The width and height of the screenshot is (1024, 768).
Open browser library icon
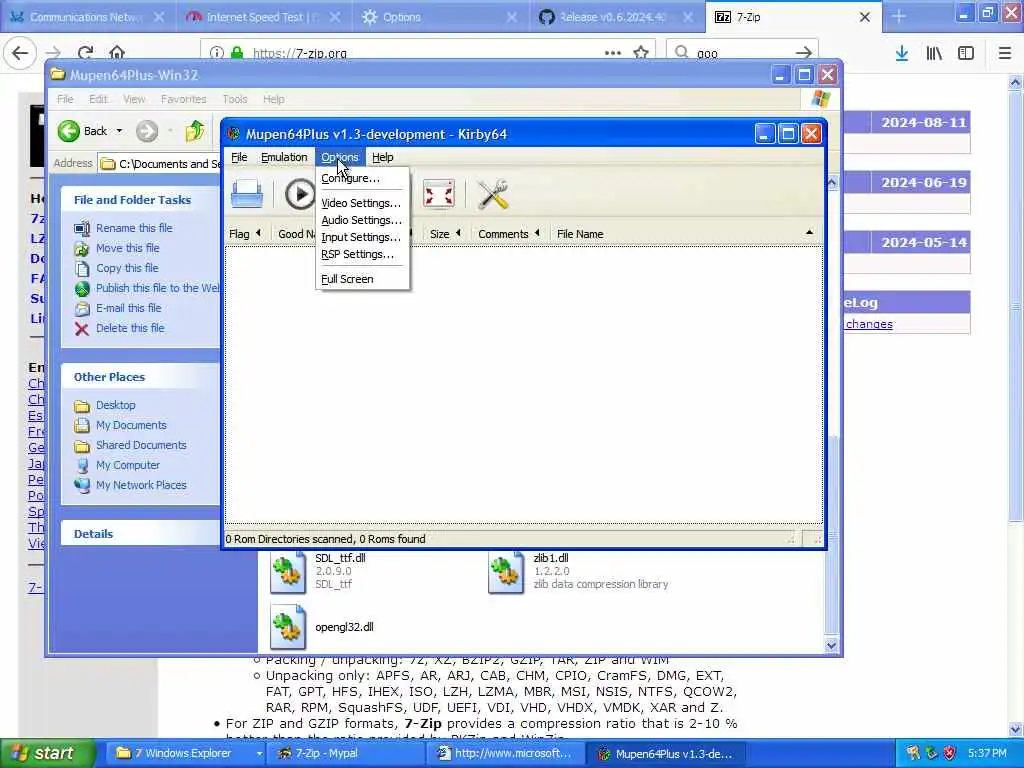tap(934, 53)
